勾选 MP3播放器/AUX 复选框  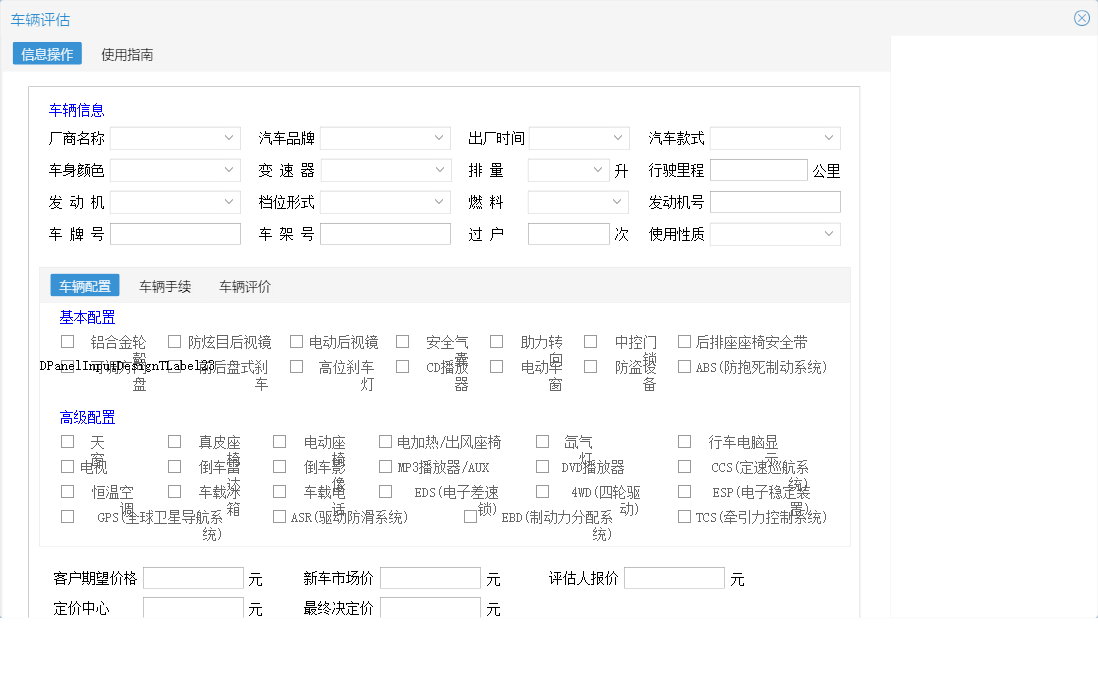coord(384,465)
